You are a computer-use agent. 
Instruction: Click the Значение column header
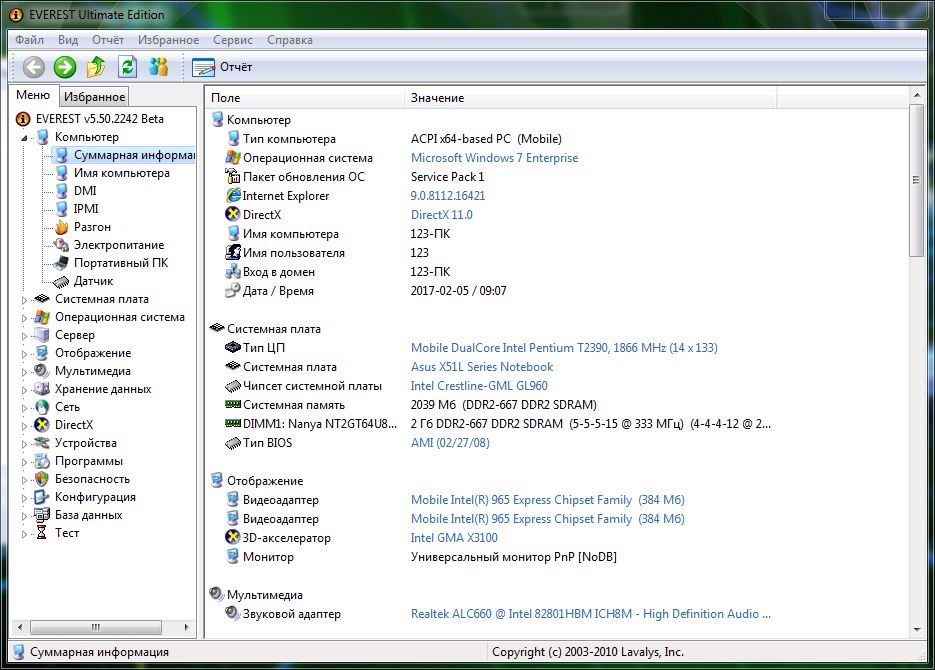click(592, 98)
